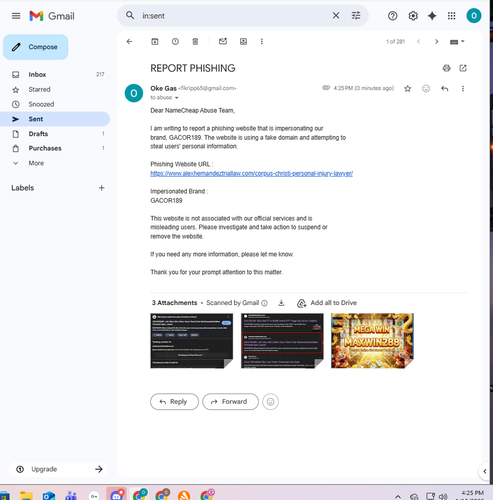The image size is (493, 500).
Task: Open the Purchases label
Action: 55,148
